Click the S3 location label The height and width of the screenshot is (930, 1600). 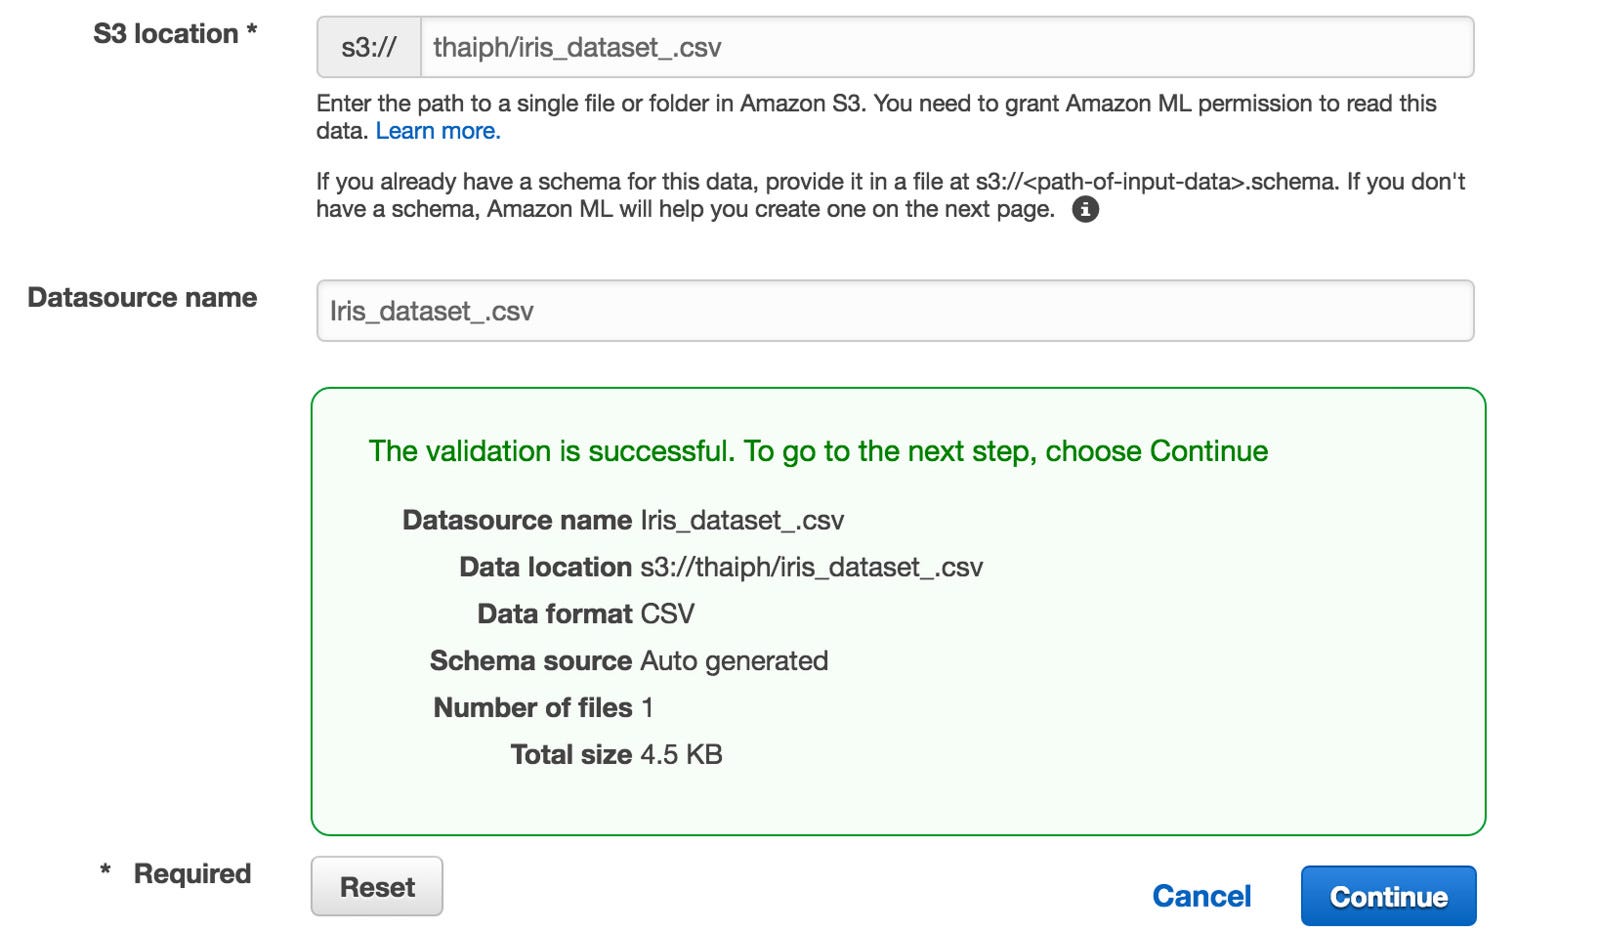(175, 34)
